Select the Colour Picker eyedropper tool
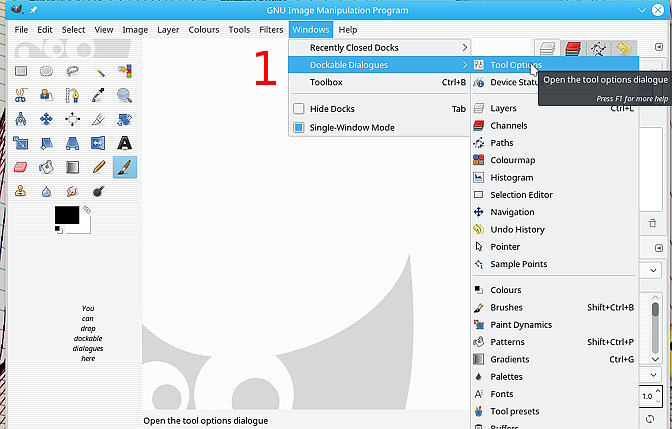The image size is (672, 429). 99,95
